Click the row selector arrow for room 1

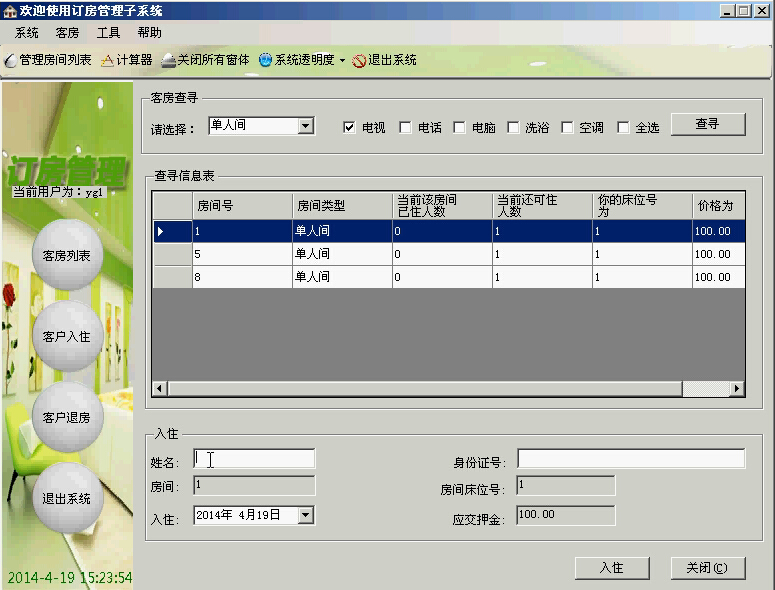(x=172, y=231)
